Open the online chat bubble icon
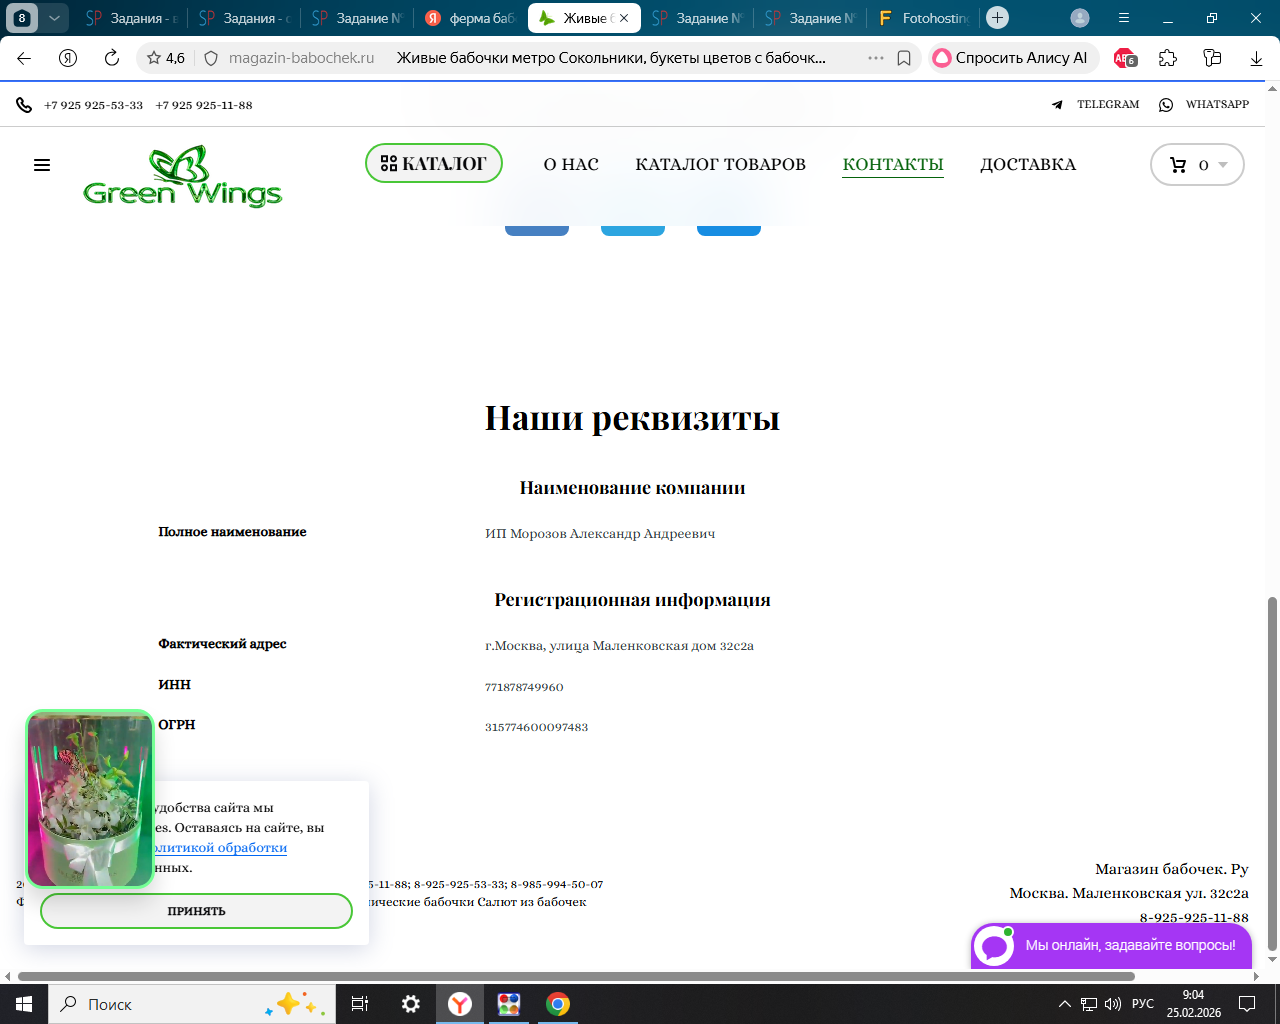1280x1024 pixels. (x=994, y=945)
